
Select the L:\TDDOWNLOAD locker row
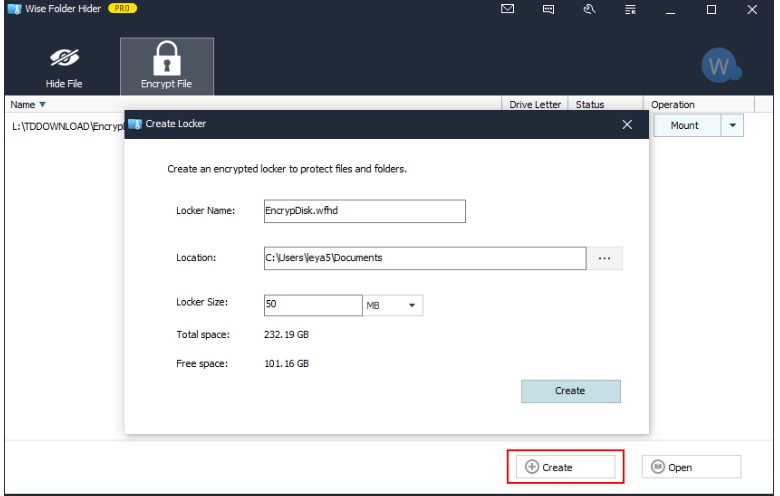coord(66,126)
